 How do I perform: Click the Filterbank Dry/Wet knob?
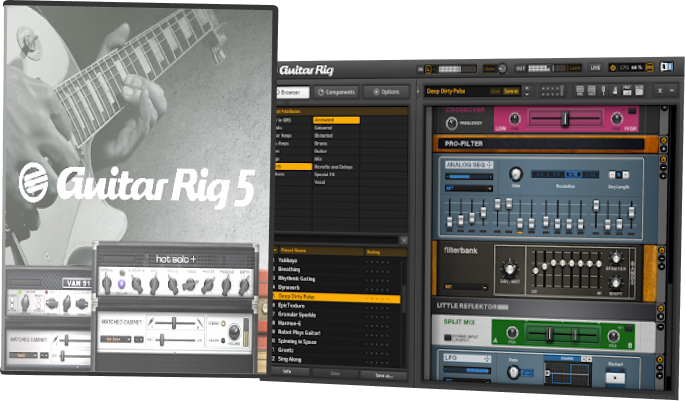point(509,267)
